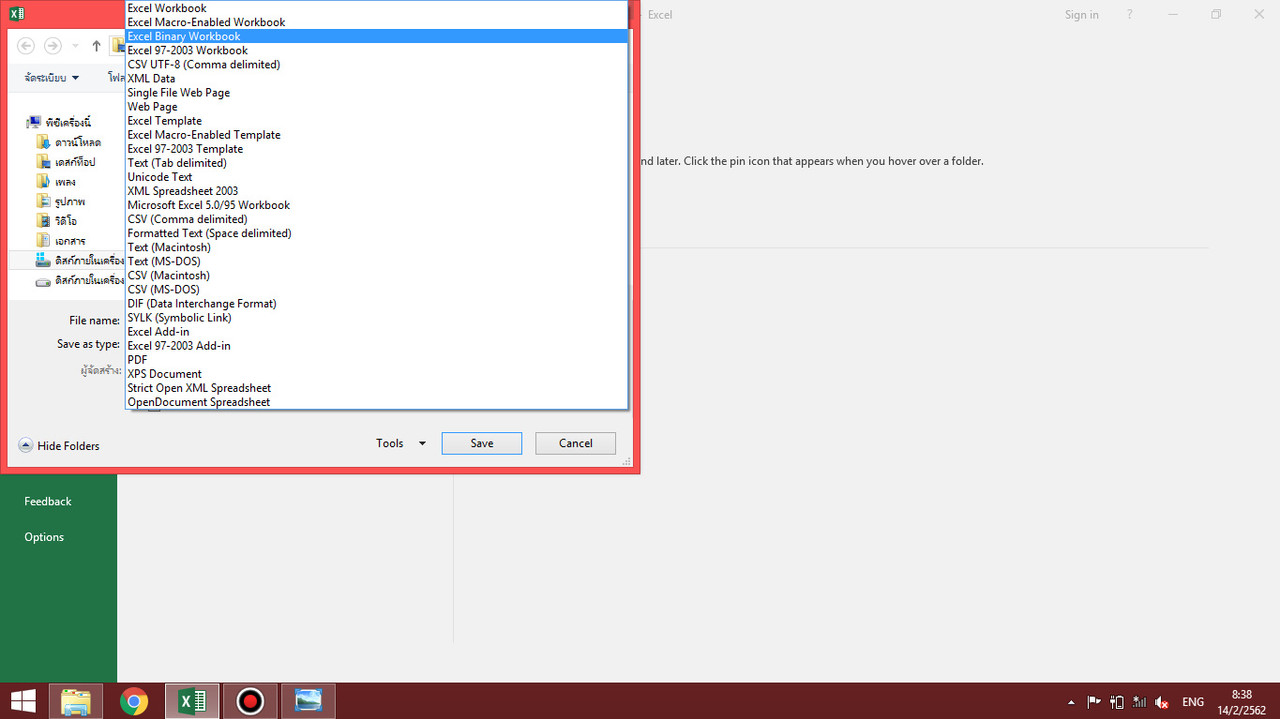Open the screen recorder taskbar icon
The height and width of the screenshot is (719, 1280).
pos(250,701)
